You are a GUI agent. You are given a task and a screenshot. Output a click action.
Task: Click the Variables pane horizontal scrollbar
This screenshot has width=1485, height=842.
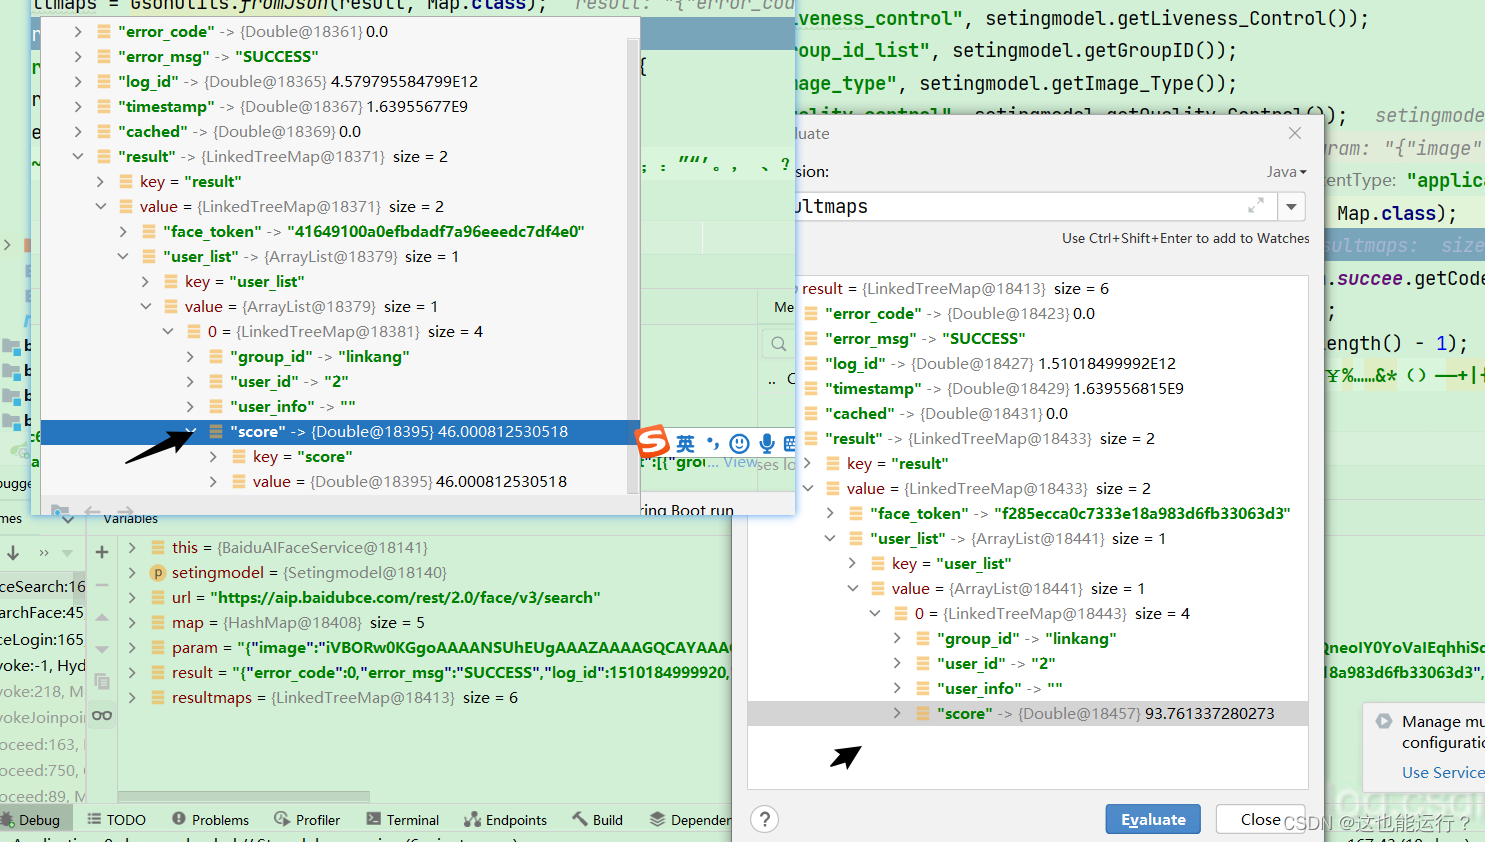[x=244, y=797]
